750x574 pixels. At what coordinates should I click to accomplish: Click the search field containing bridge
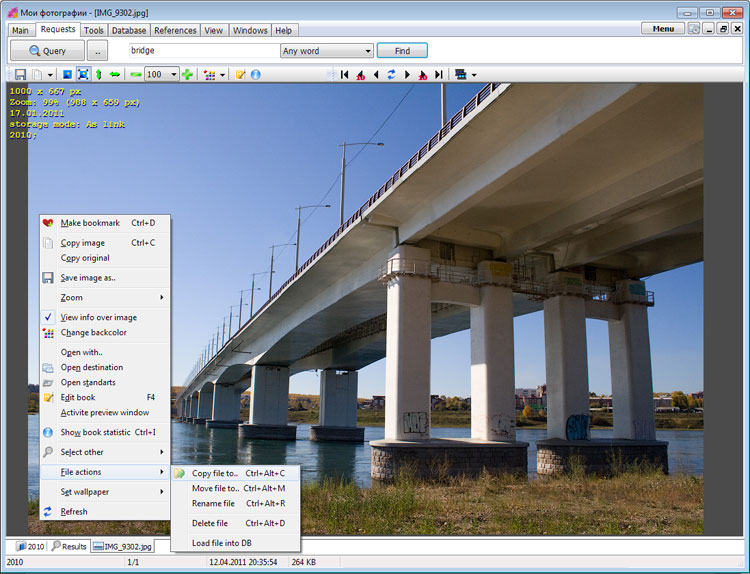(x=204, y=50)
